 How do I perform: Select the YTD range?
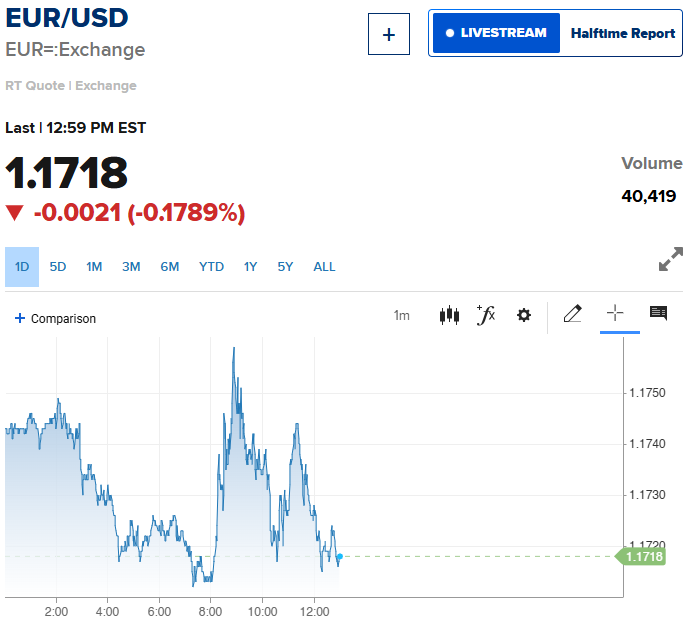(211, 267)
